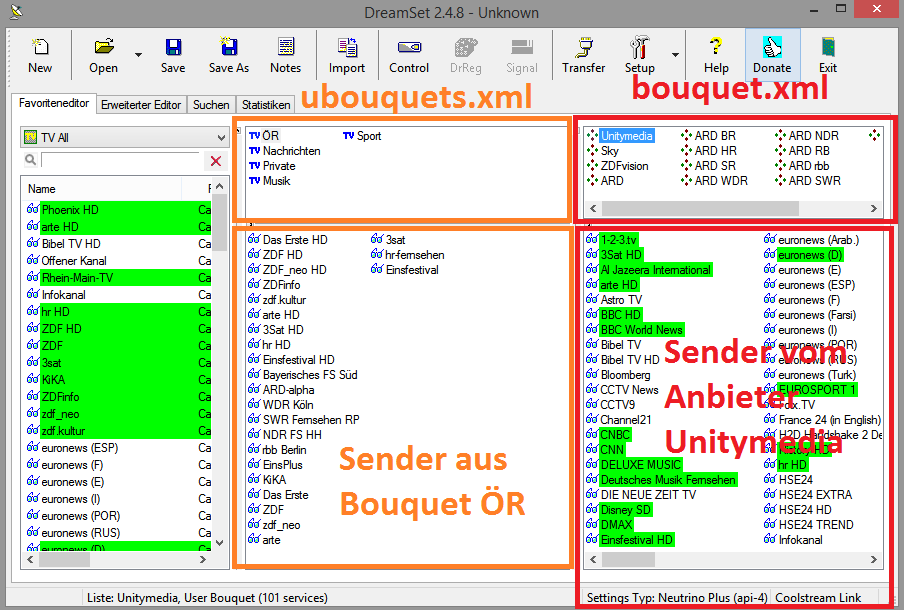Open the Control tool
The height and width of the screenshot is (610, 904).
409,54
